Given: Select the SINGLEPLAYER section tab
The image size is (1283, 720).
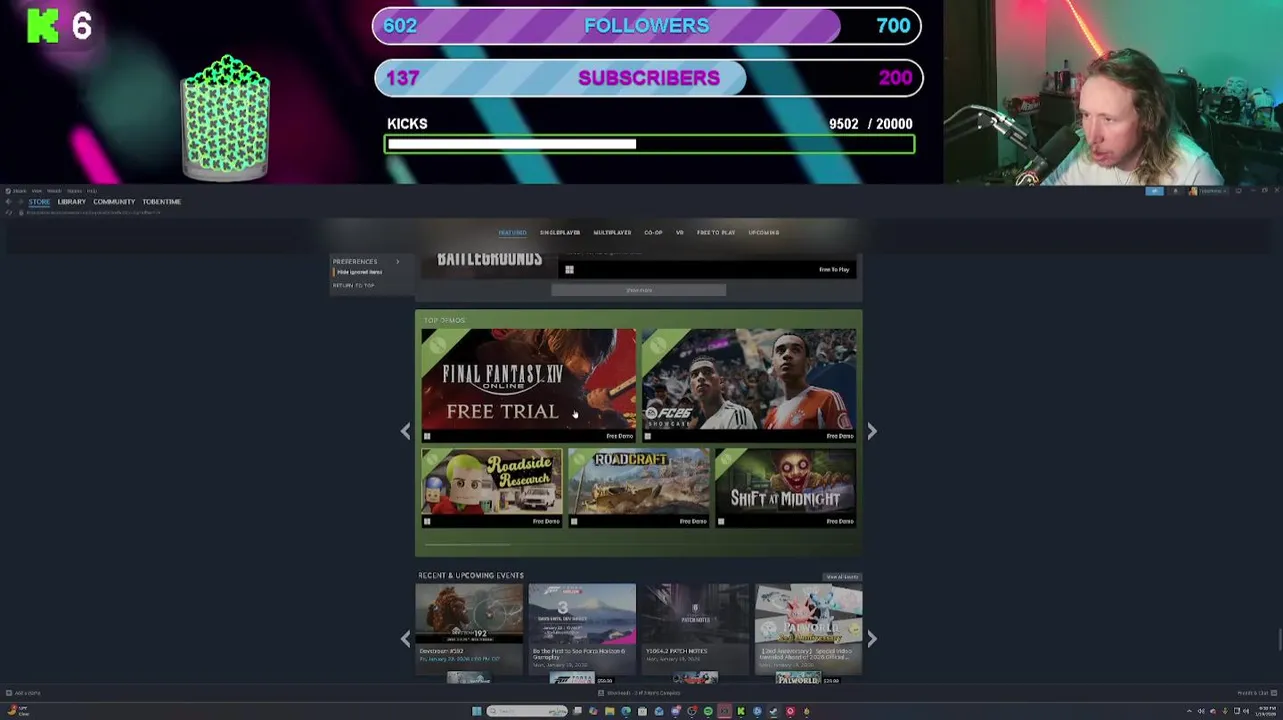Looking at the screenshot, I should click(560, 232).
